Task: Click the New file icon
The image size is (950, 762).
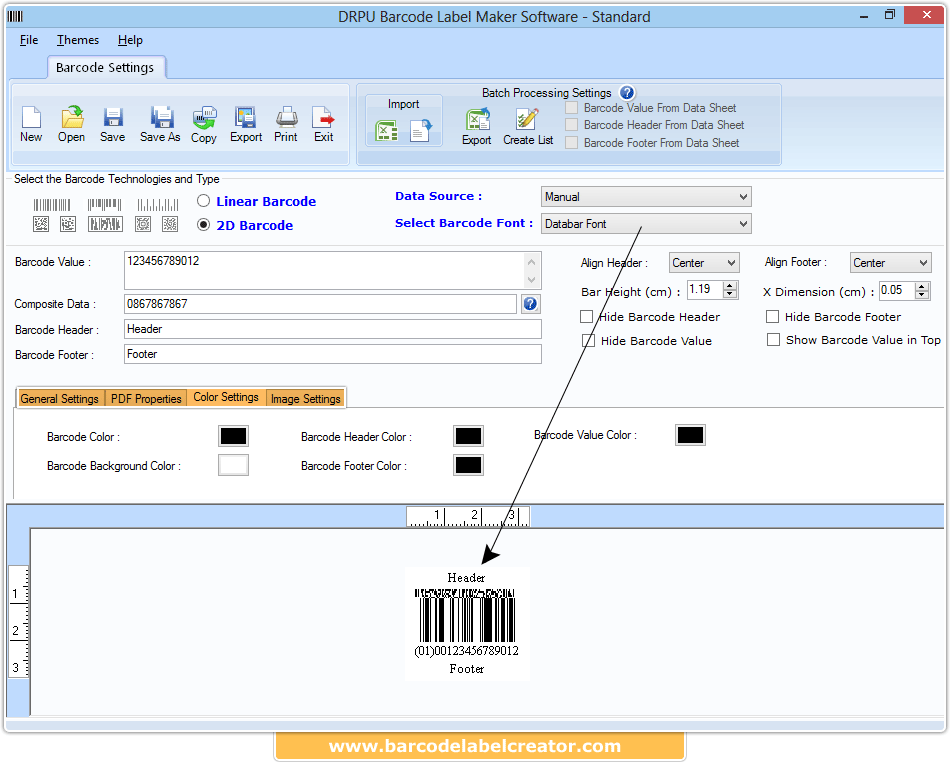Action: click(31, 118)
